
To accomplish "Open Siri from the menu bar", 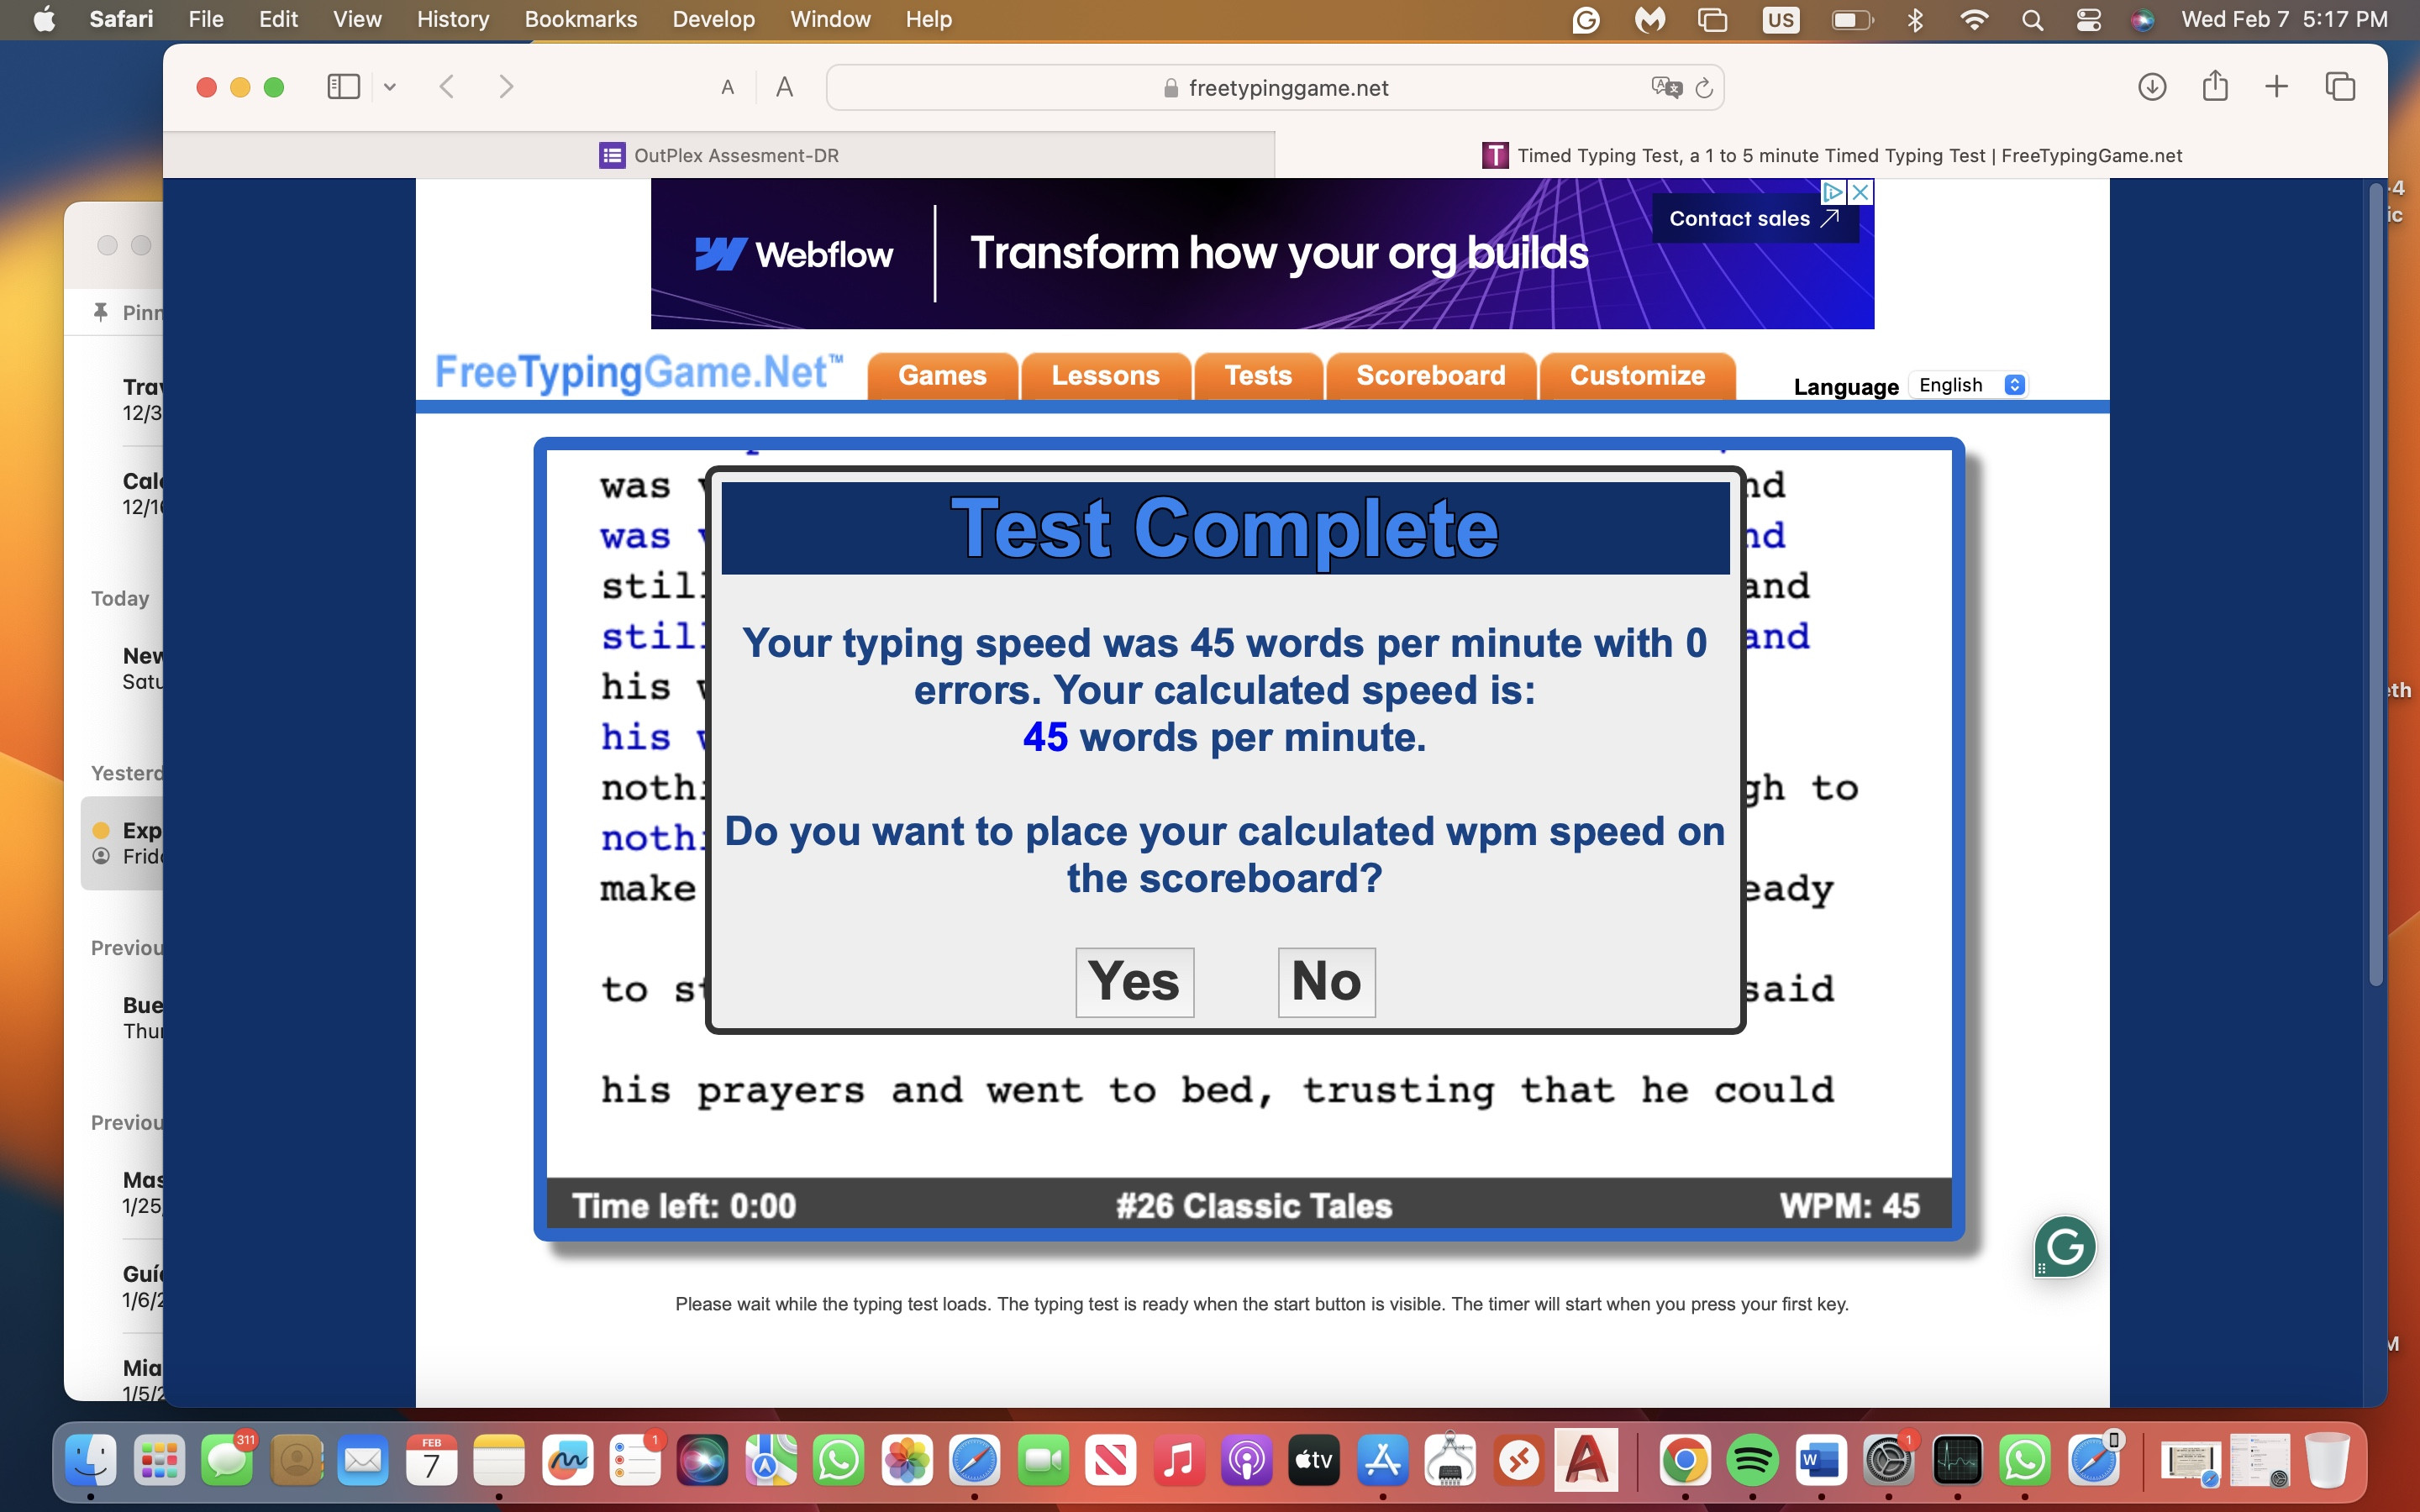I will point(2142,20).
